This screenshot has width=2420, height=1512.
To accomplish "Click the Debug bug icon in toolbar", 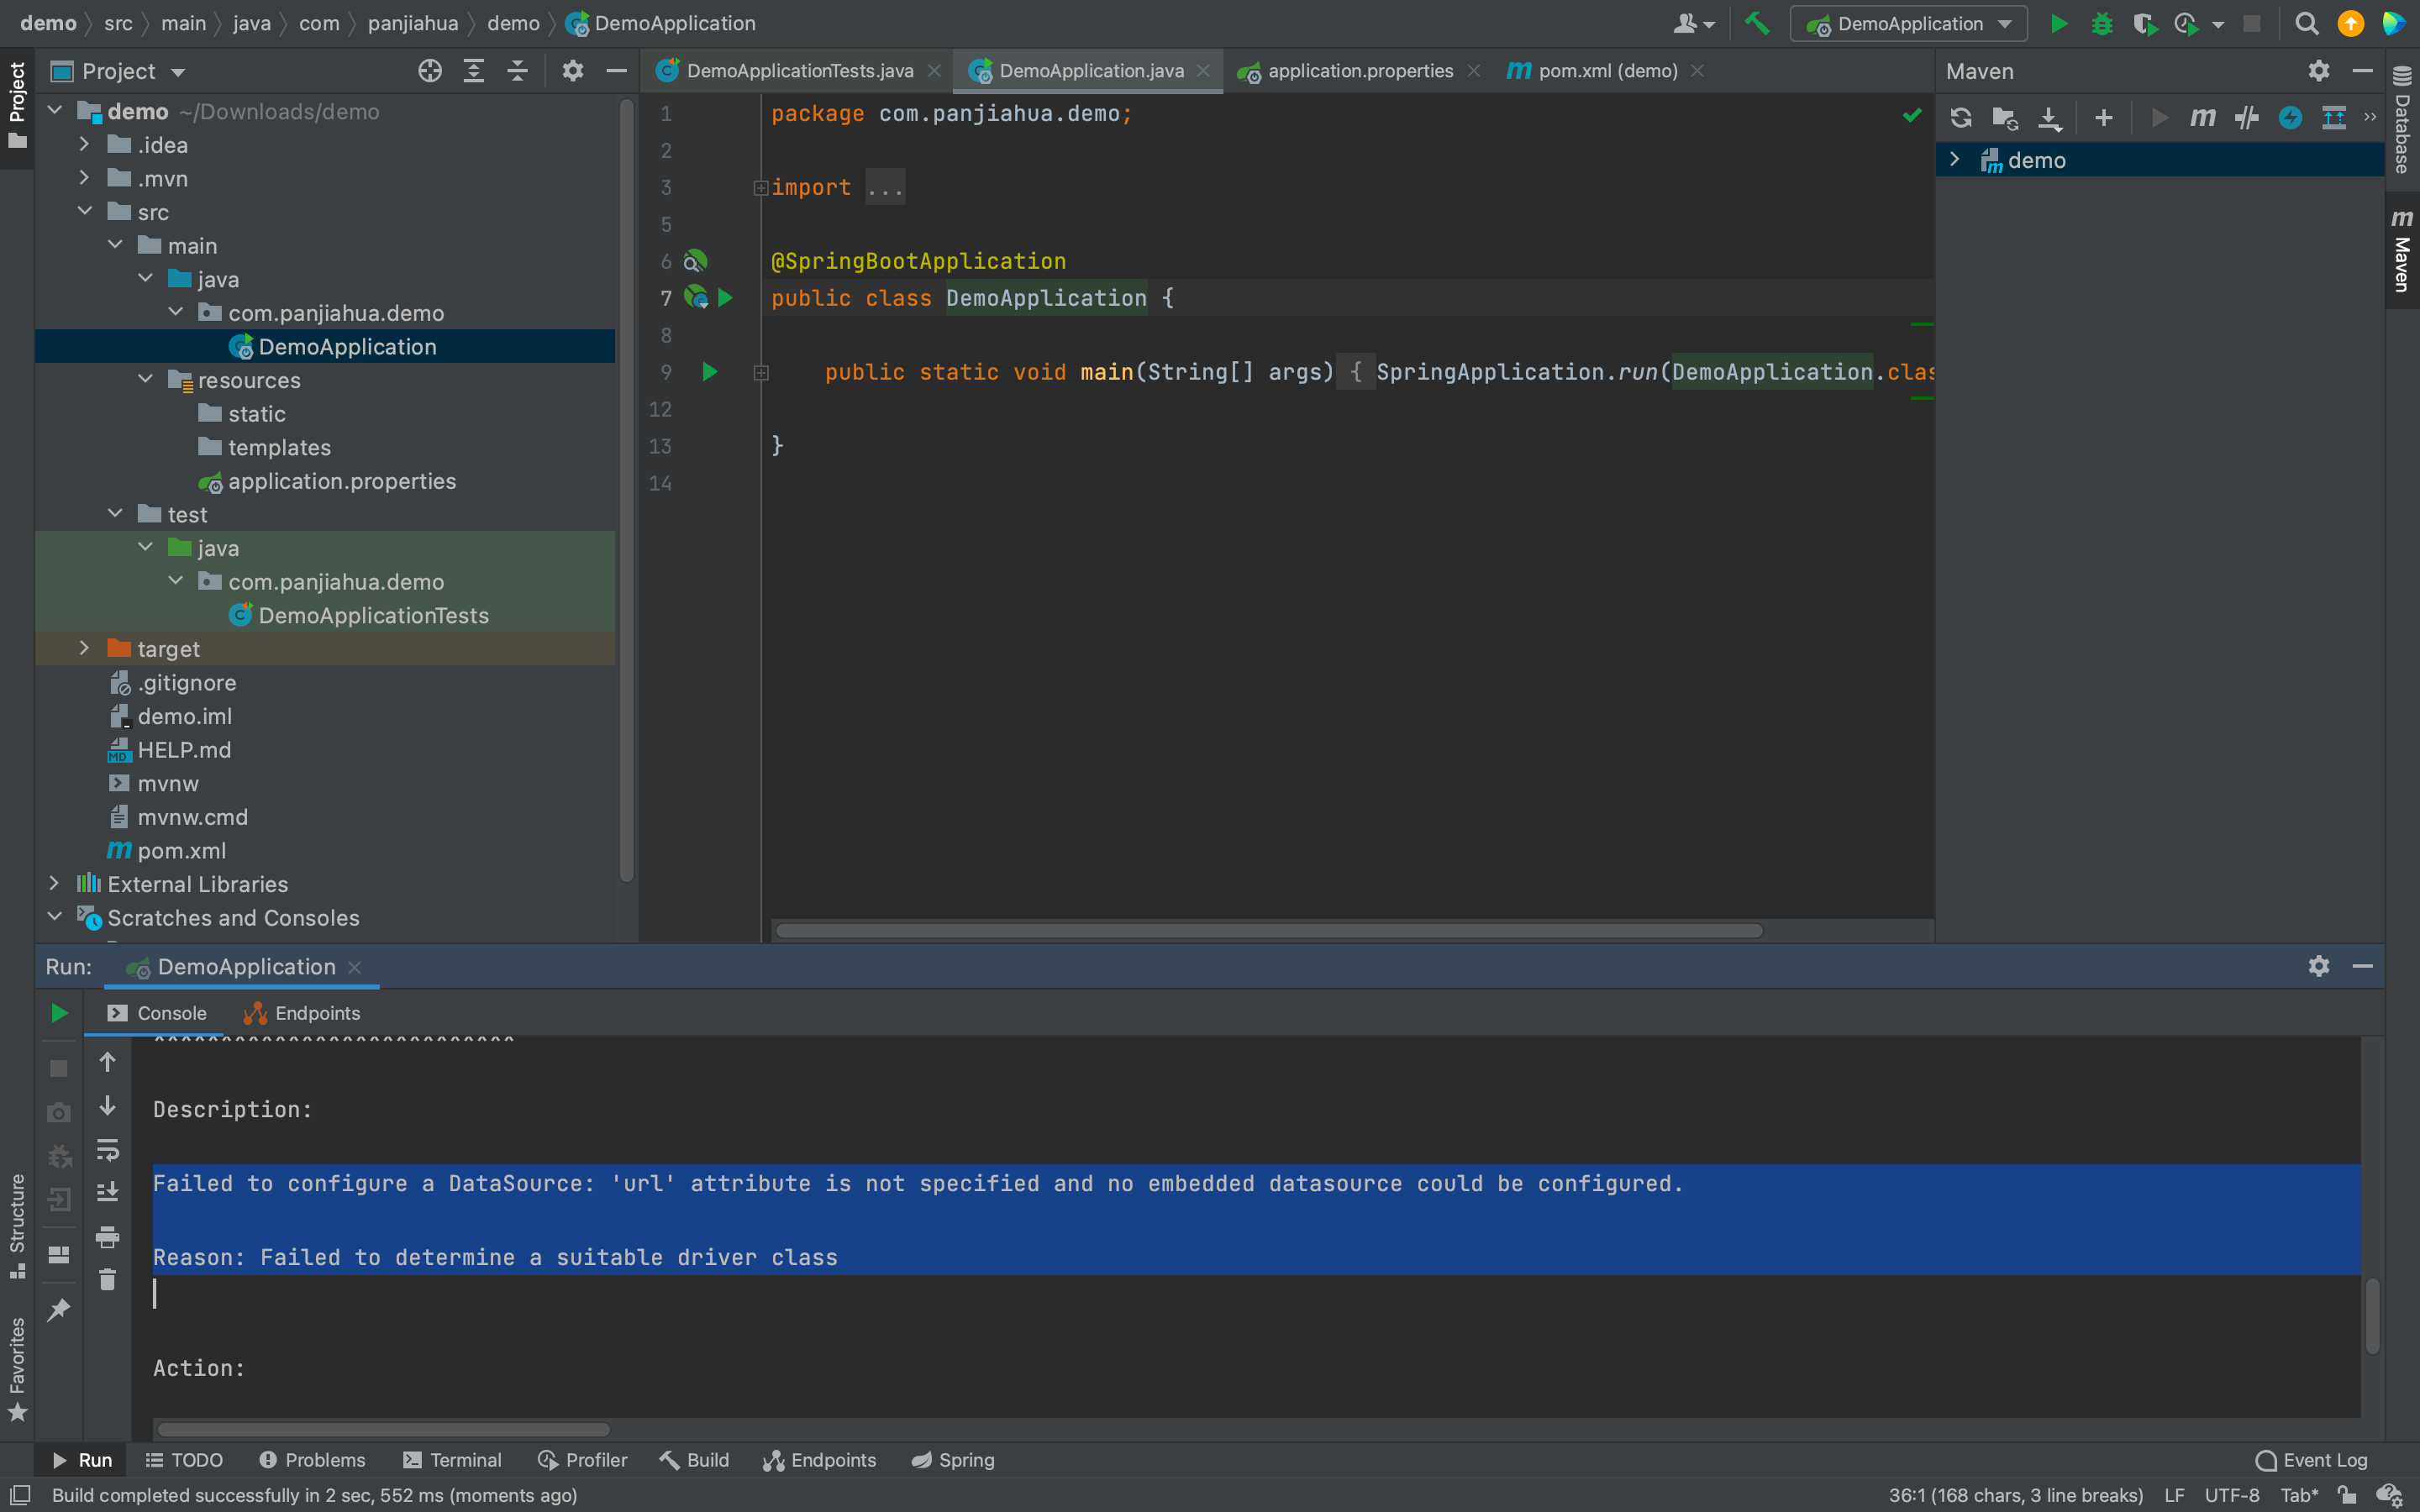I will point(2102,23).
